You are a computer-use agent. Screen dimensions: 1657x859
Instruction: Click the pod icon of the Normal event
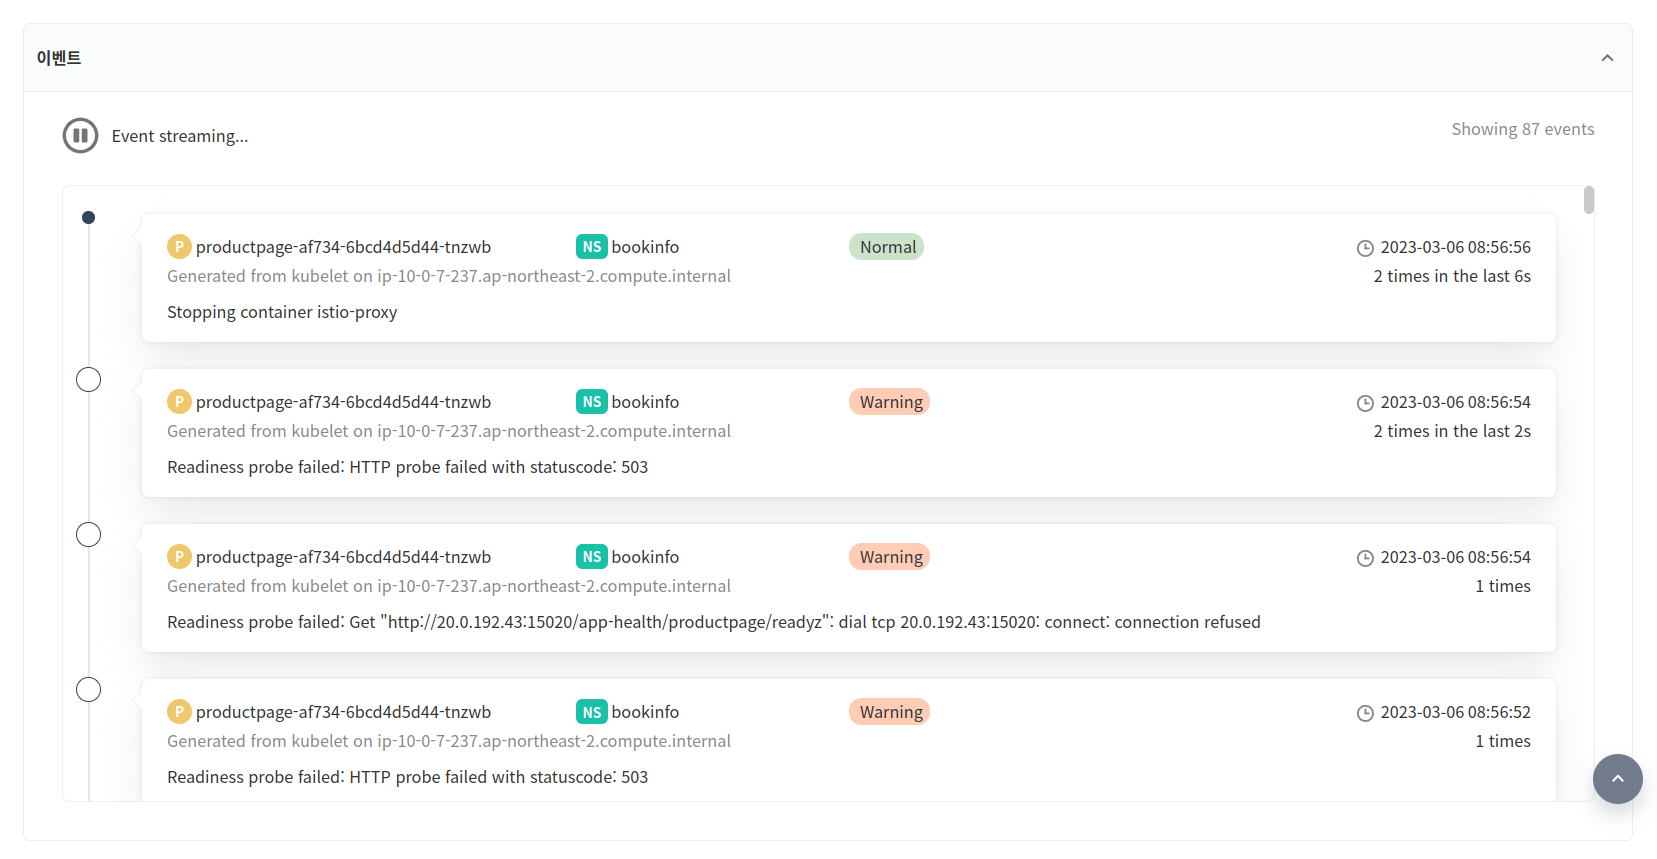click(179, 246)
